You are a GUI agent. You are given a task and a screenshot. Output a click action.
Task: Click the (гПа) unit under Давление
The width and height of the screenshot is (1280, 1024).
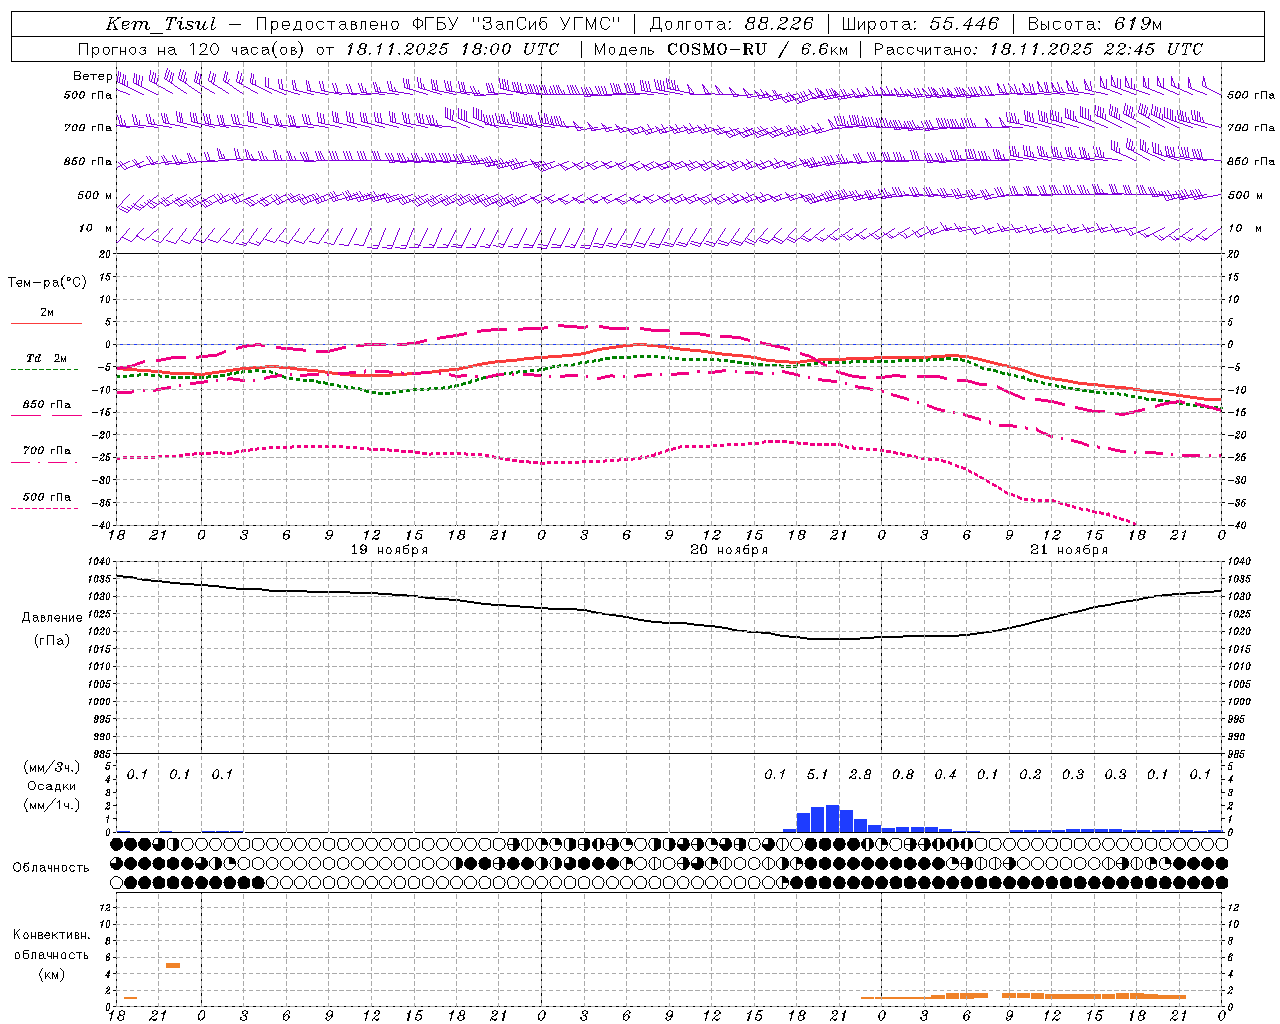coord(52,641)
